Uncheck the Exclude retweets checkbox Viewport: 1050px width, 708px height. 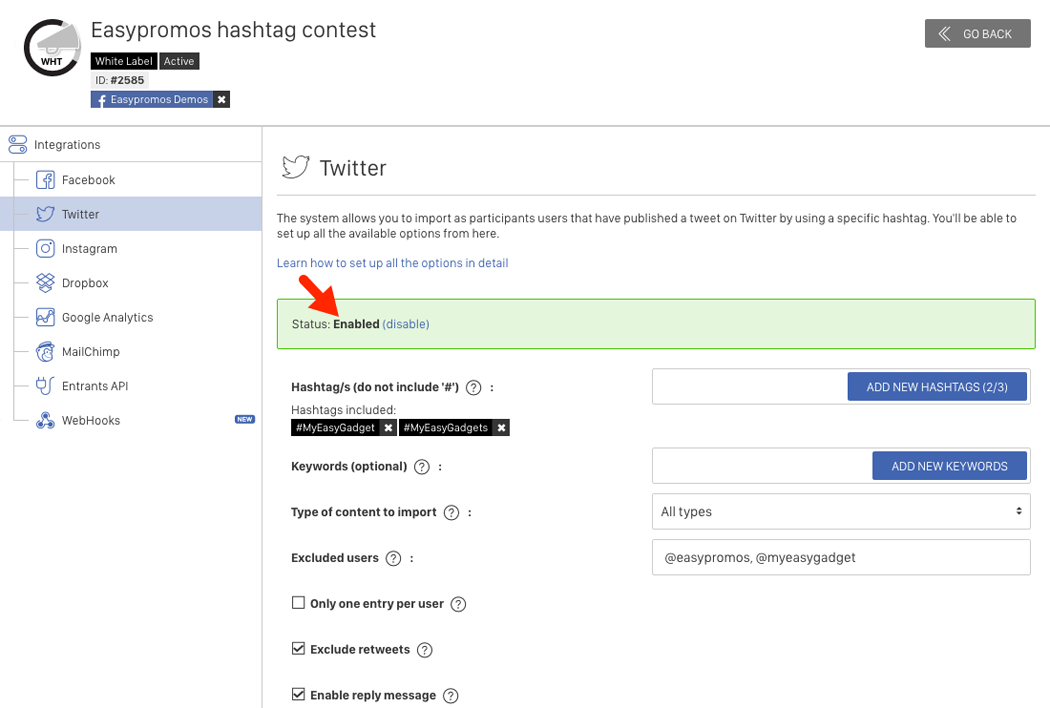click(x=299, y=648)
